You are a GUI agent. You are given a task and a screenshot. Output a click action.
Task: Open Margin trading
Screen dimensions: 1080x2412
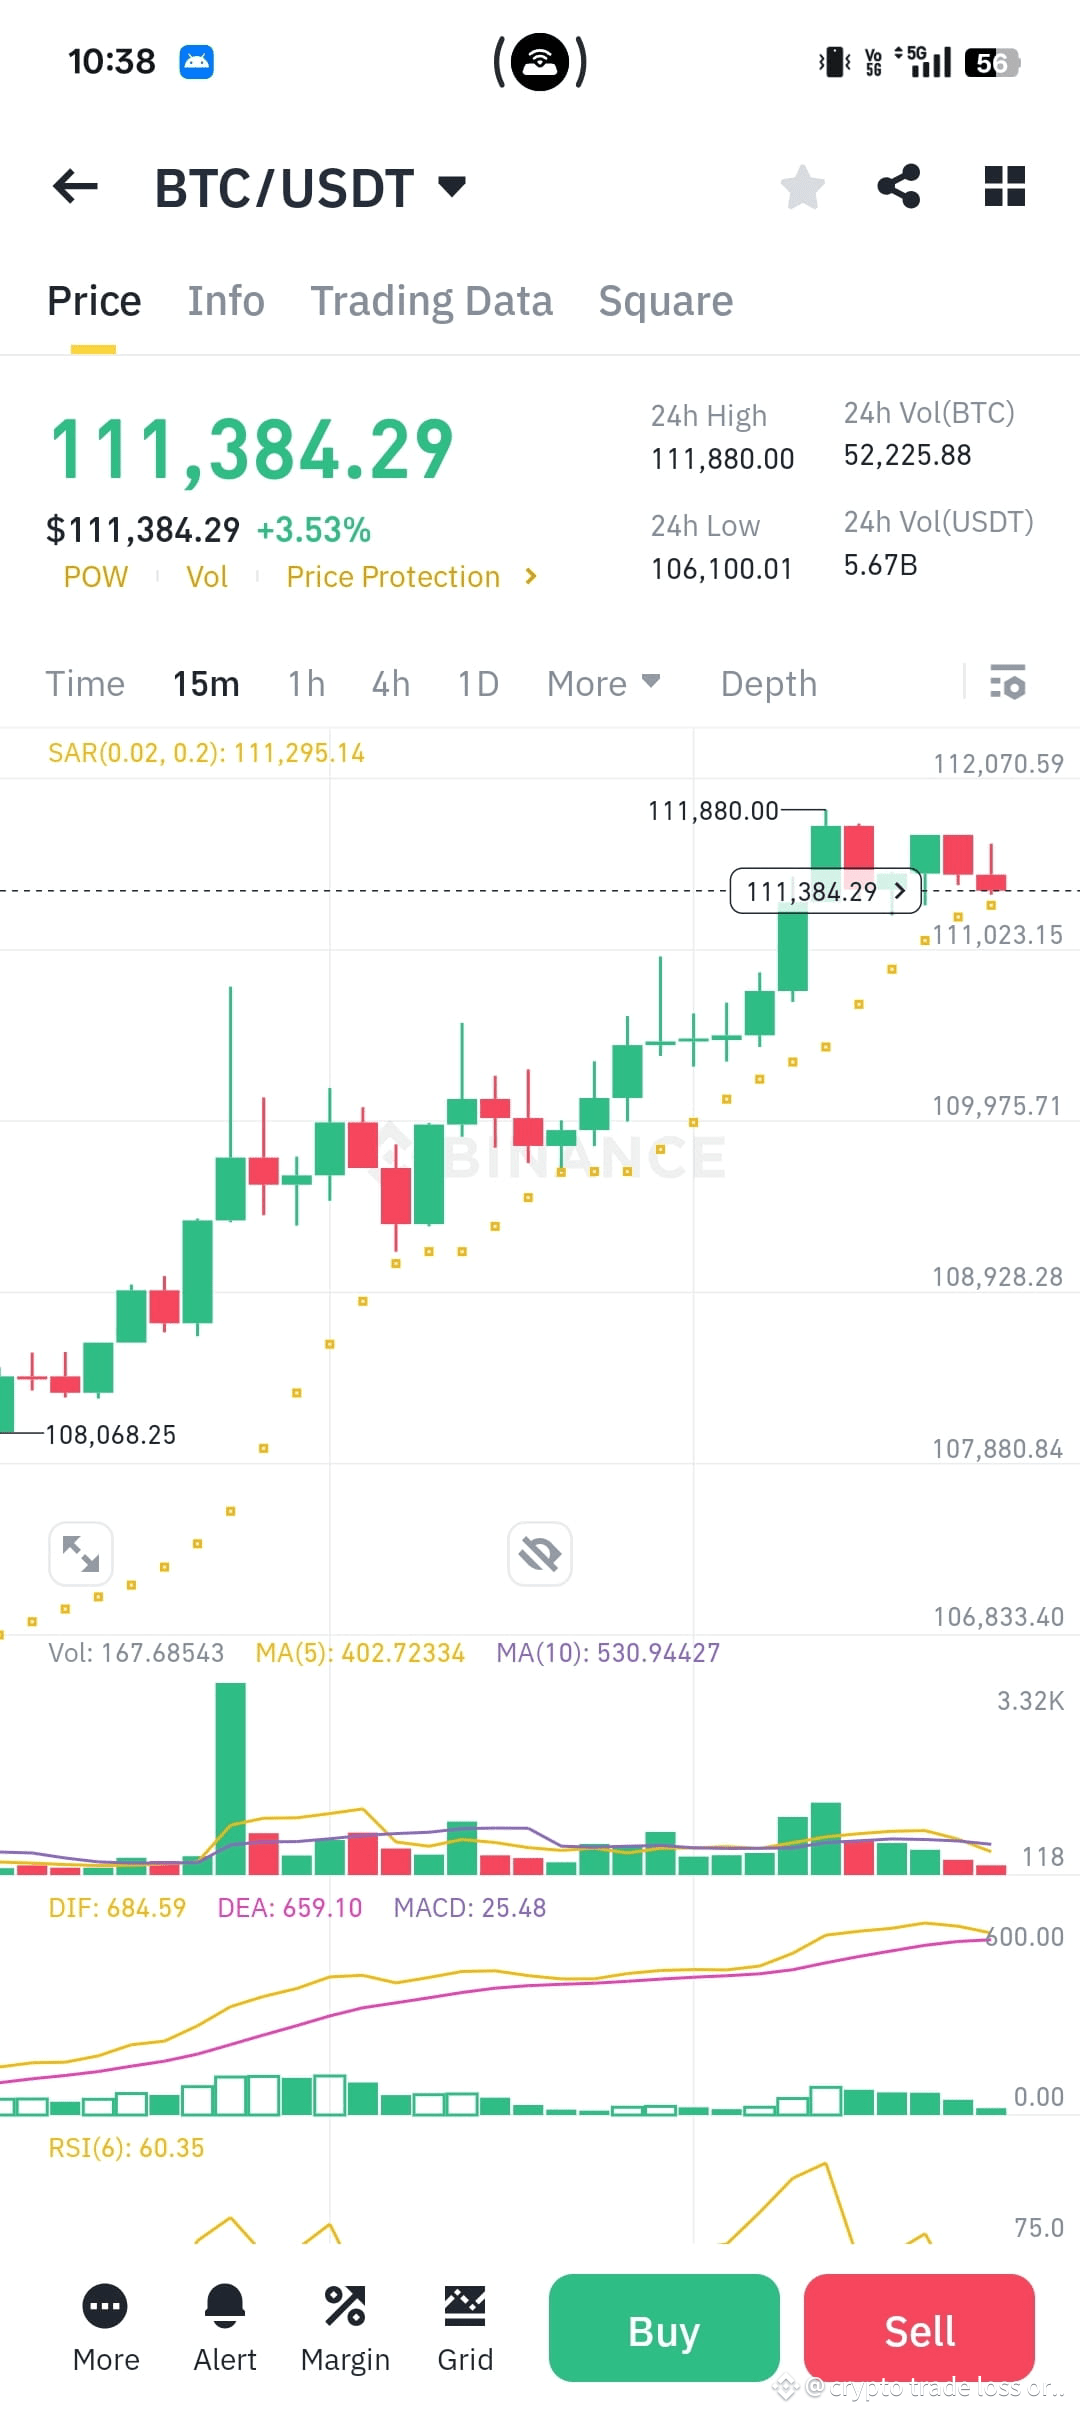point(345,2328)
